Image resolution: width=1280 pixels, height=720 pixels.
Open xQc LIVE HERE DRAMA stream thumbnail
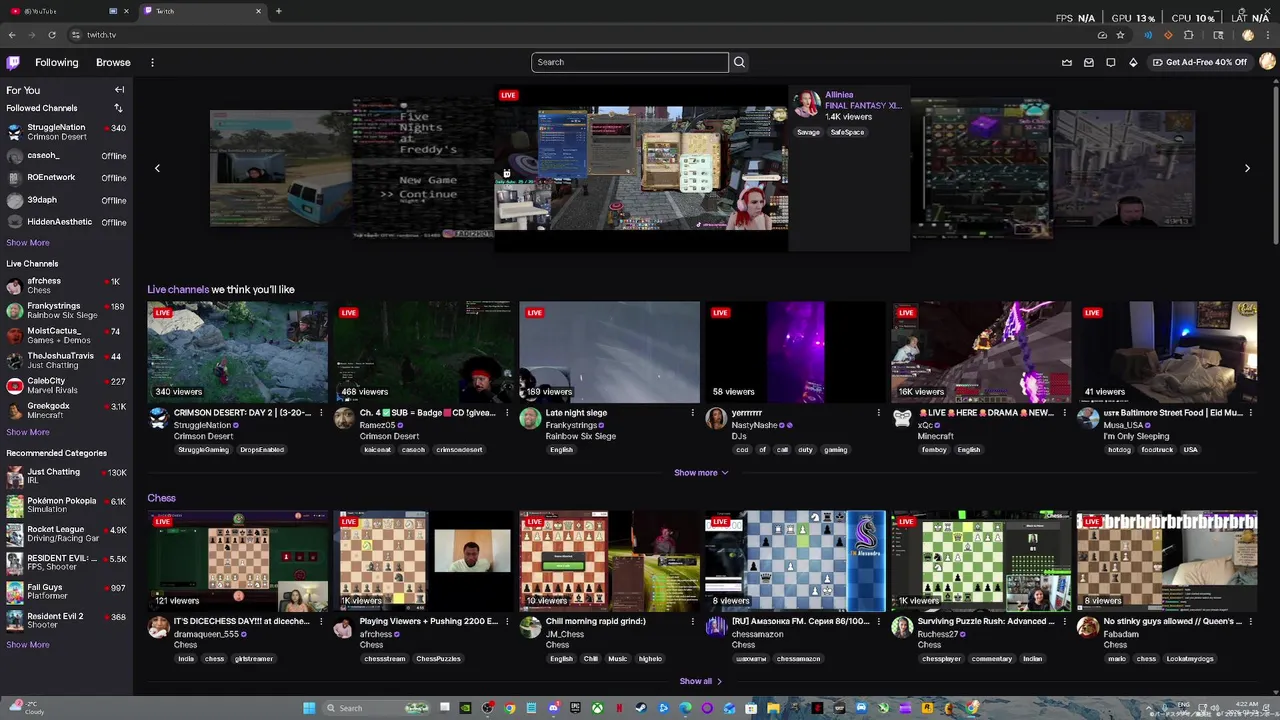[981, 352]
